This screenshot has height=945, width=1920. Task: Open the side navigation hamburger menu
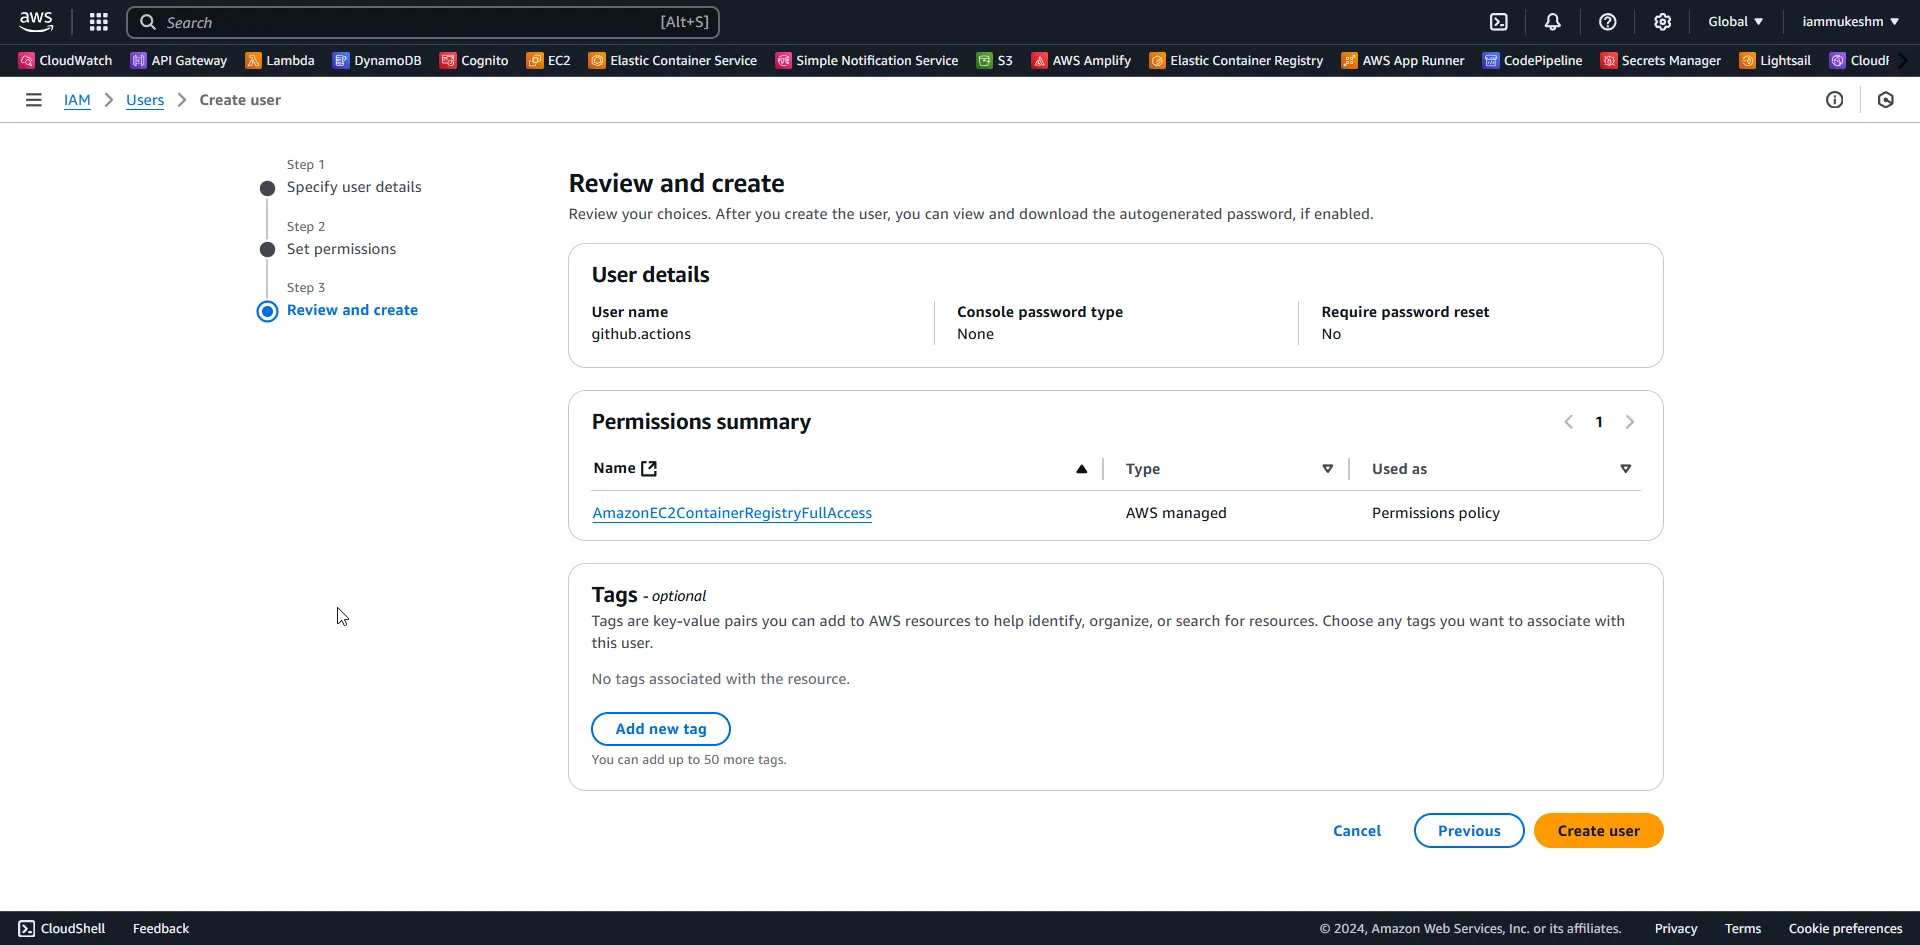coord(33,100)
